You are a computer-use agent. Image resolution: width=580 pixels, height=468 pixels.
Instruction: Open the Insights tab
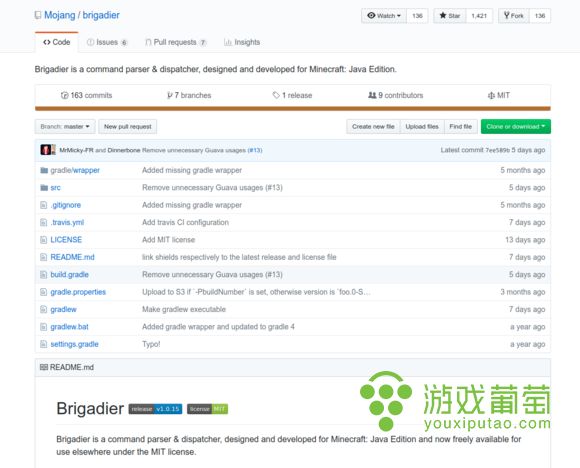point(242,42)
